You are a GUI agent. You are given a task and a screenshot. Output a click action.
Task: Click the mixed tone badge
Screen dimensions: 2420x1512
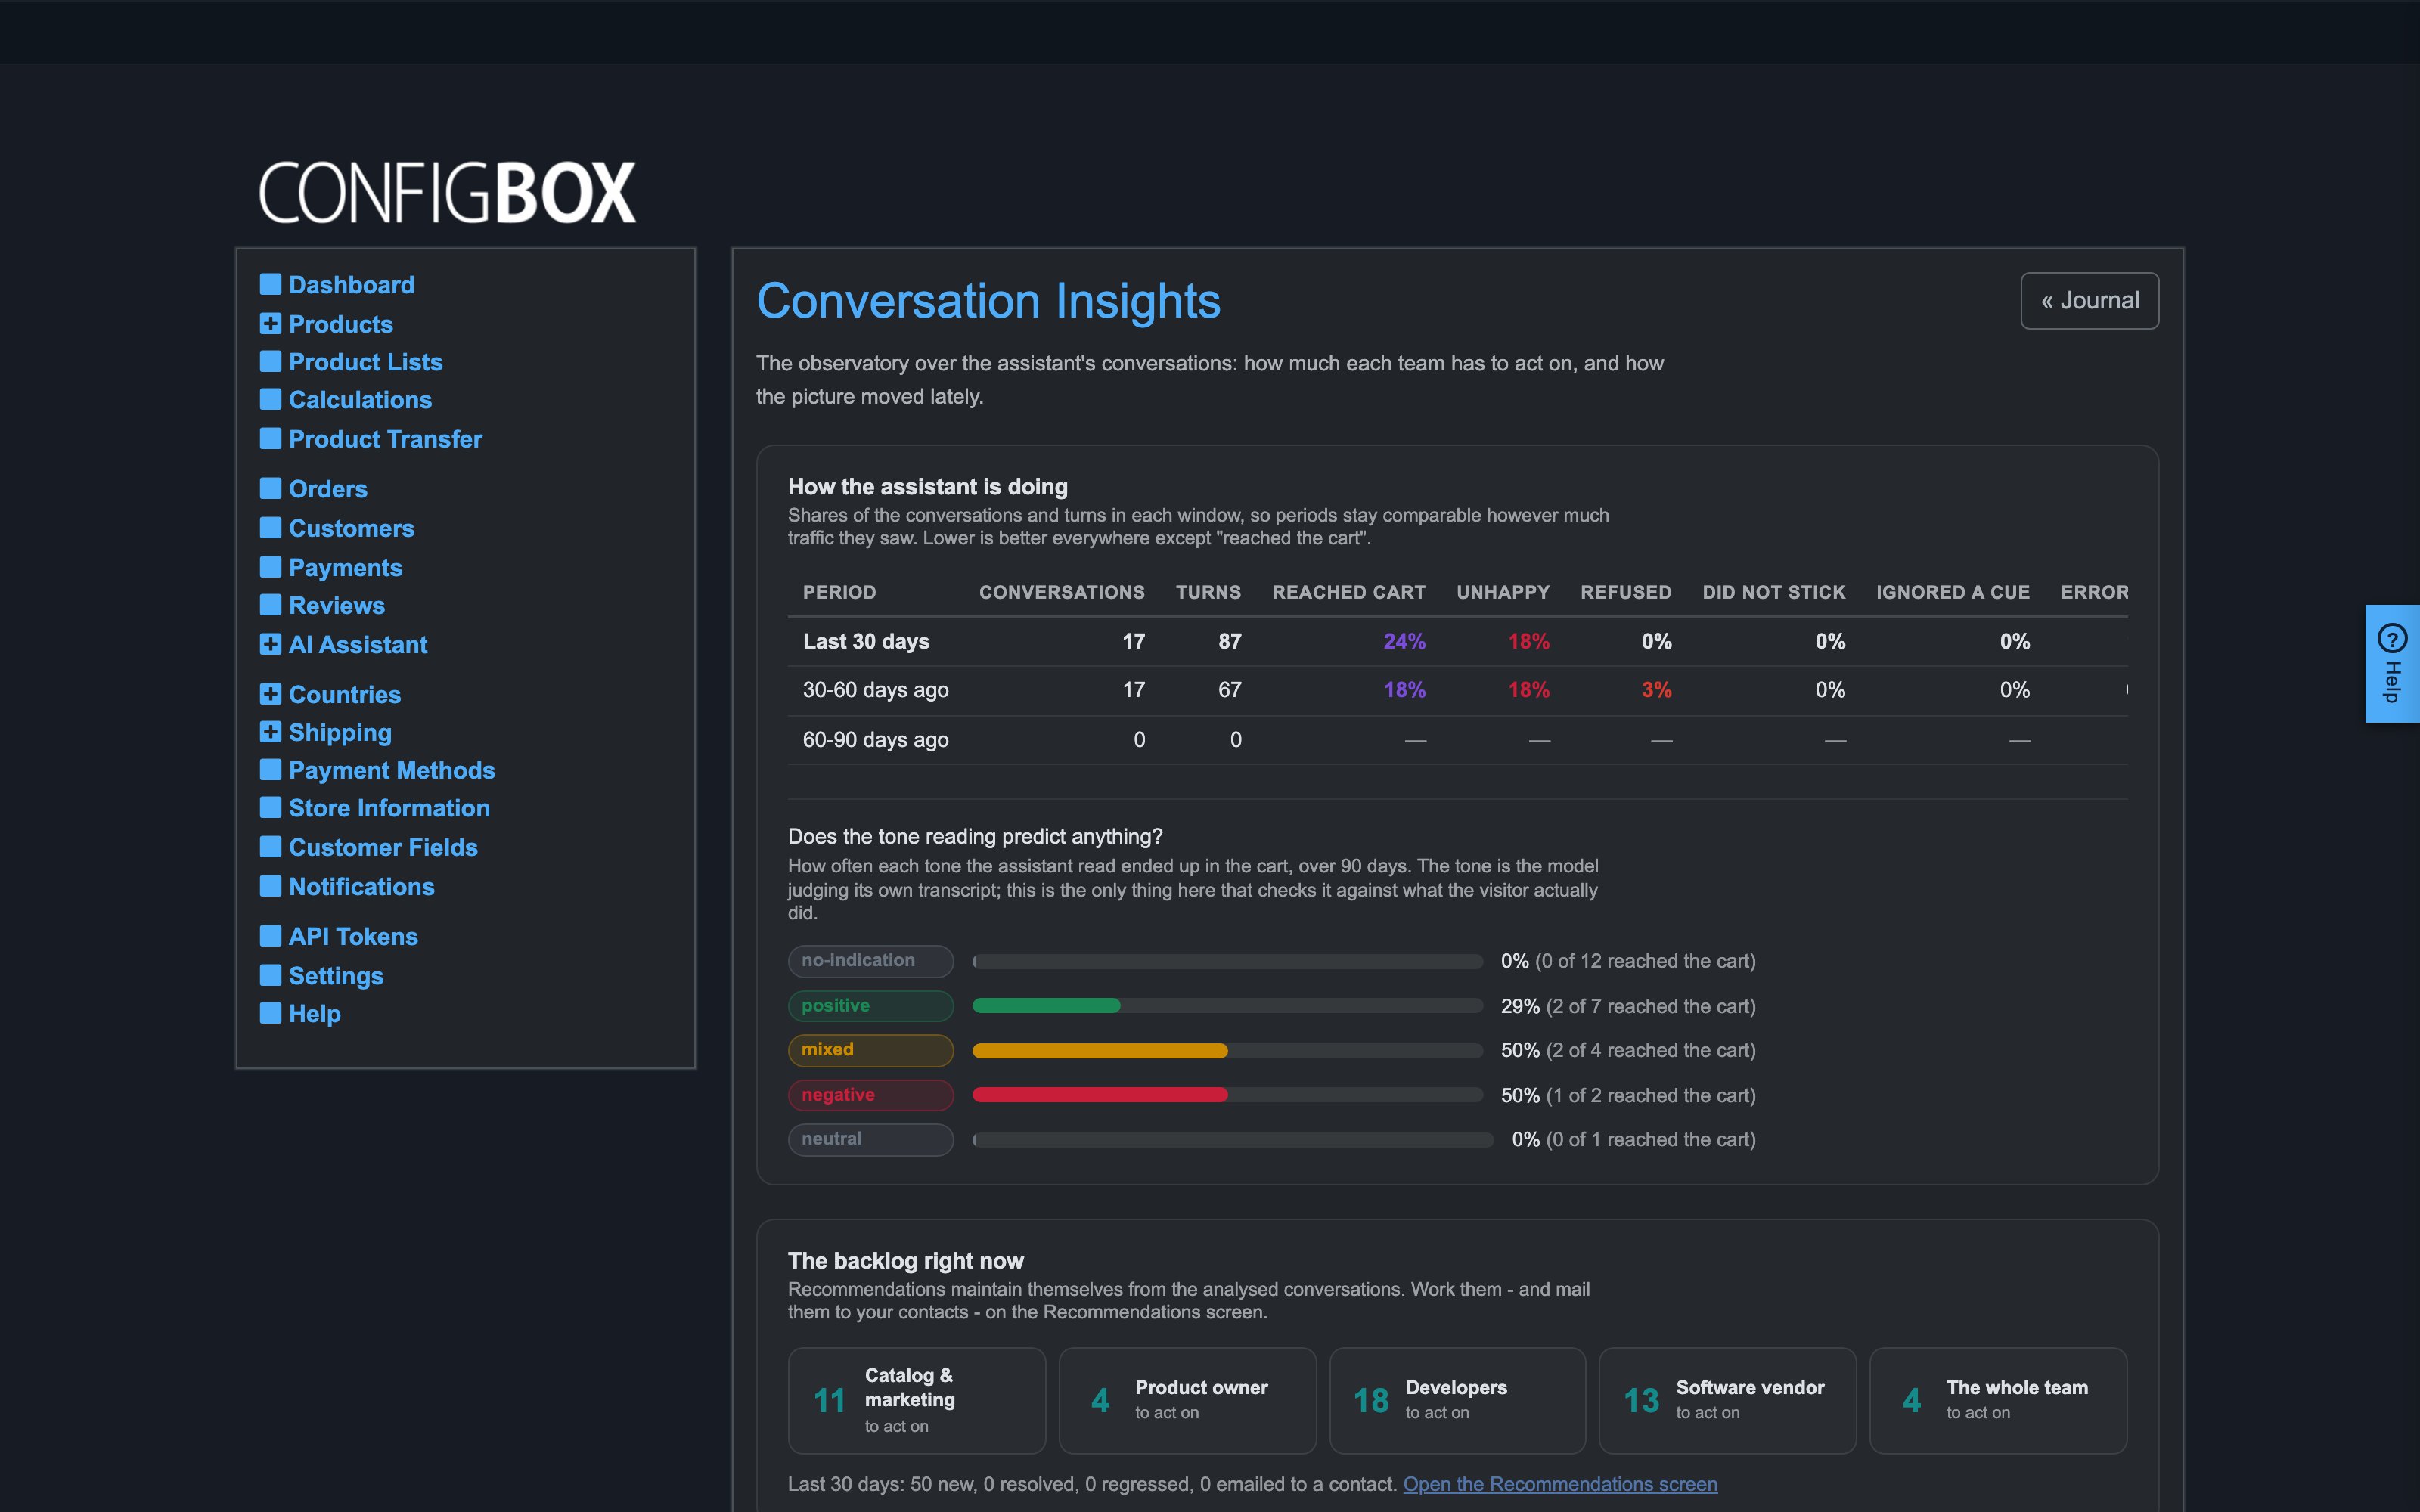[870, 1050]
